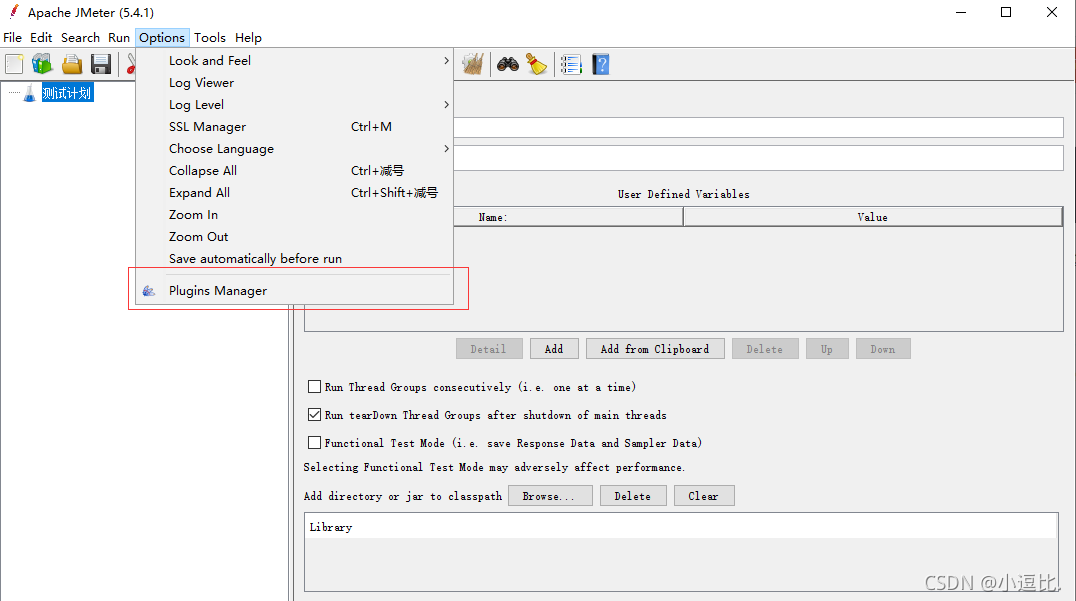Click the Plugins Manager icon in the menu

pyautogui.click(x=148, y=291)
